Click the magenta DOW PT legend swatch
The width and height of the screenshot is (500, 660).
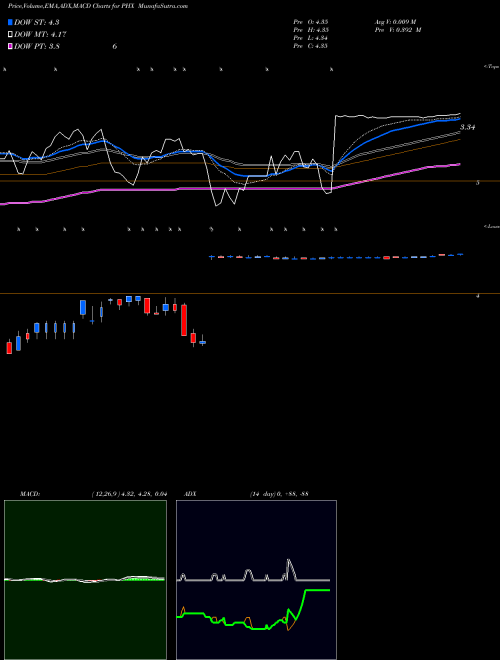click(x=10, y=46)
